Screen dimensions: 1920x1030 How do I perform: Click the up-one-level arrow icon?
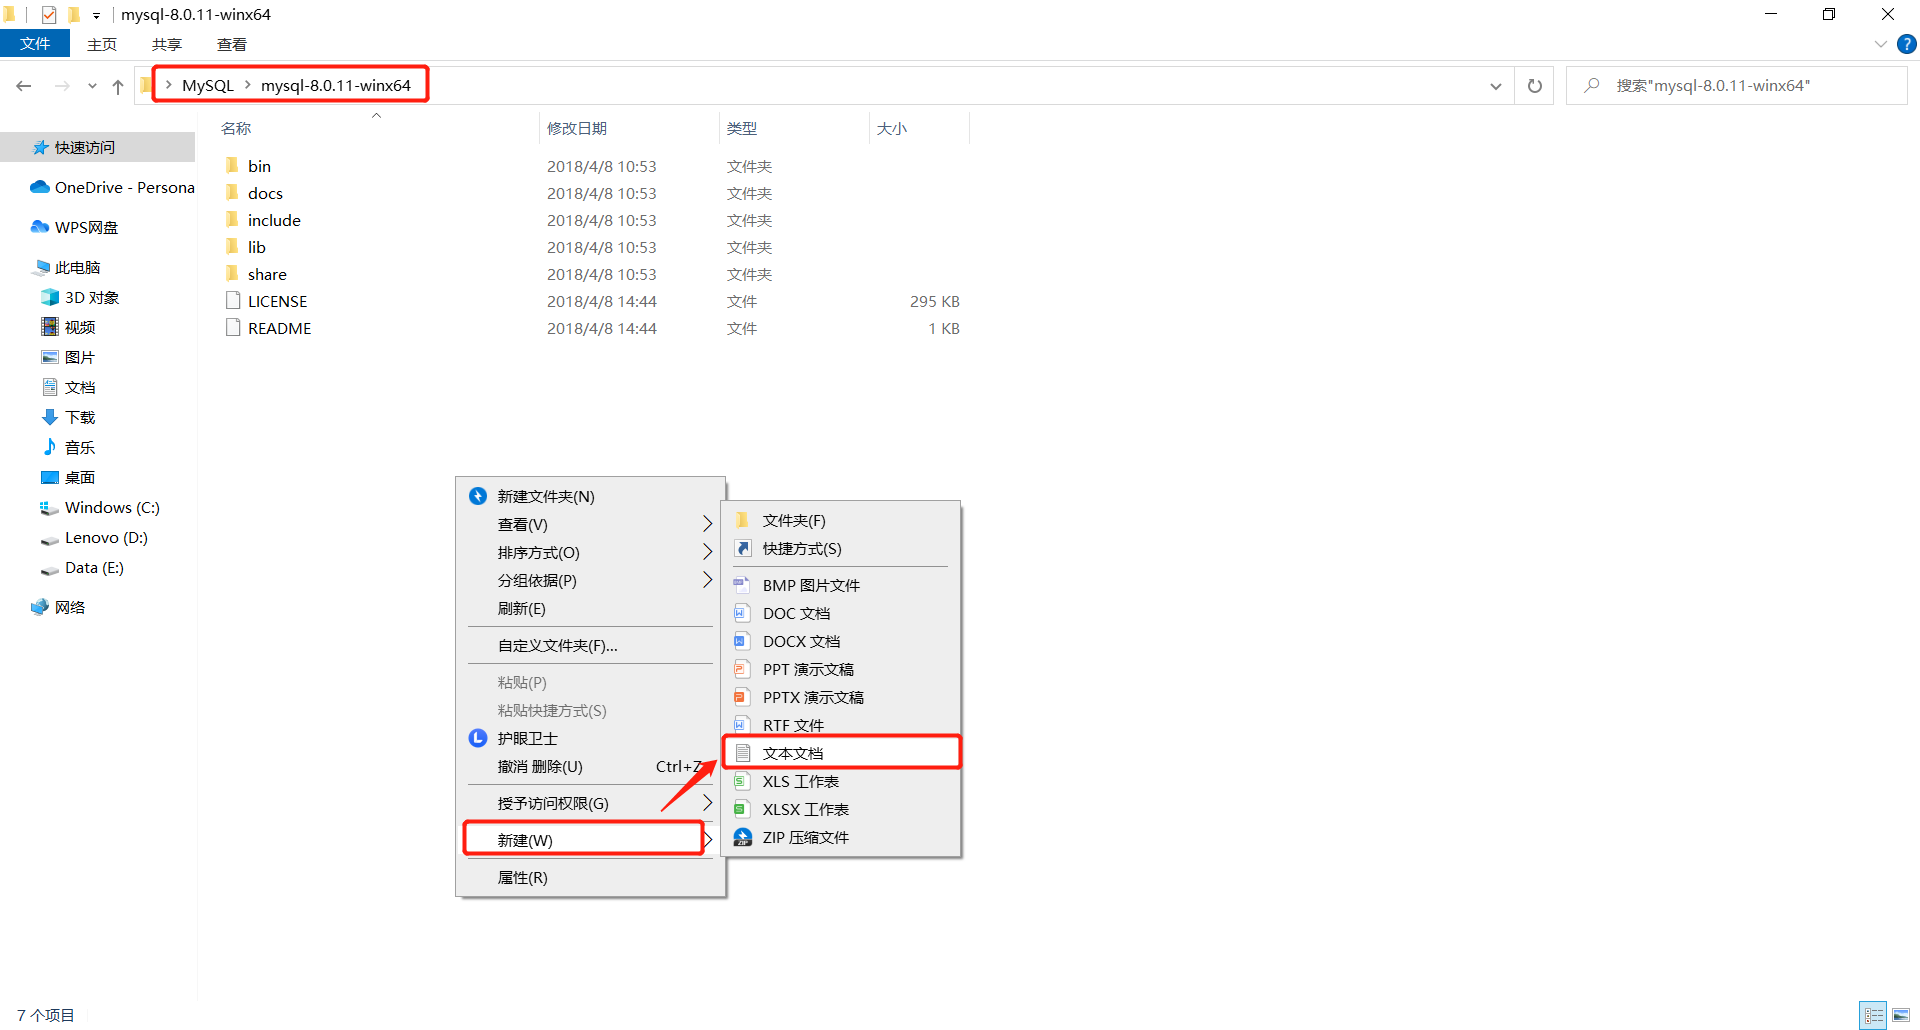click(x=117, y=86)
